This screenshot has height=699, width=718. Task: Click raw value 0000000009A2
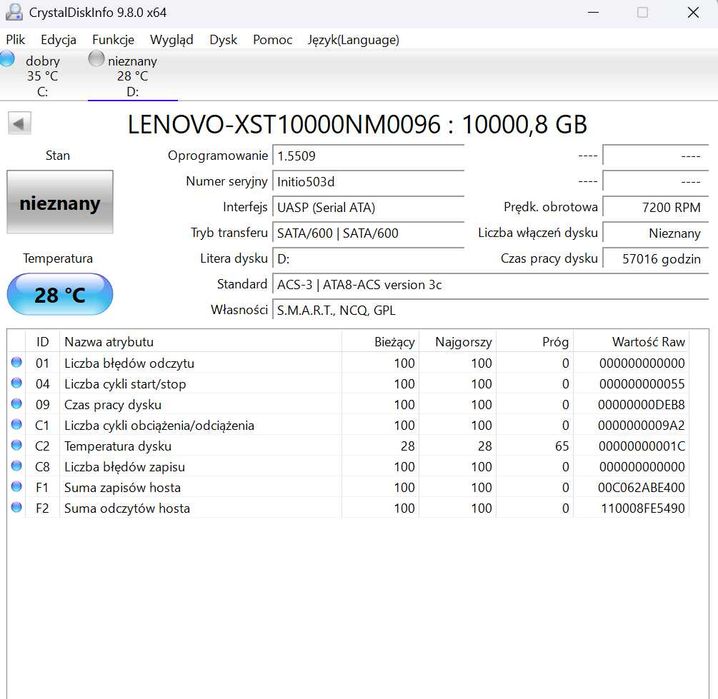tap(641, 426)
